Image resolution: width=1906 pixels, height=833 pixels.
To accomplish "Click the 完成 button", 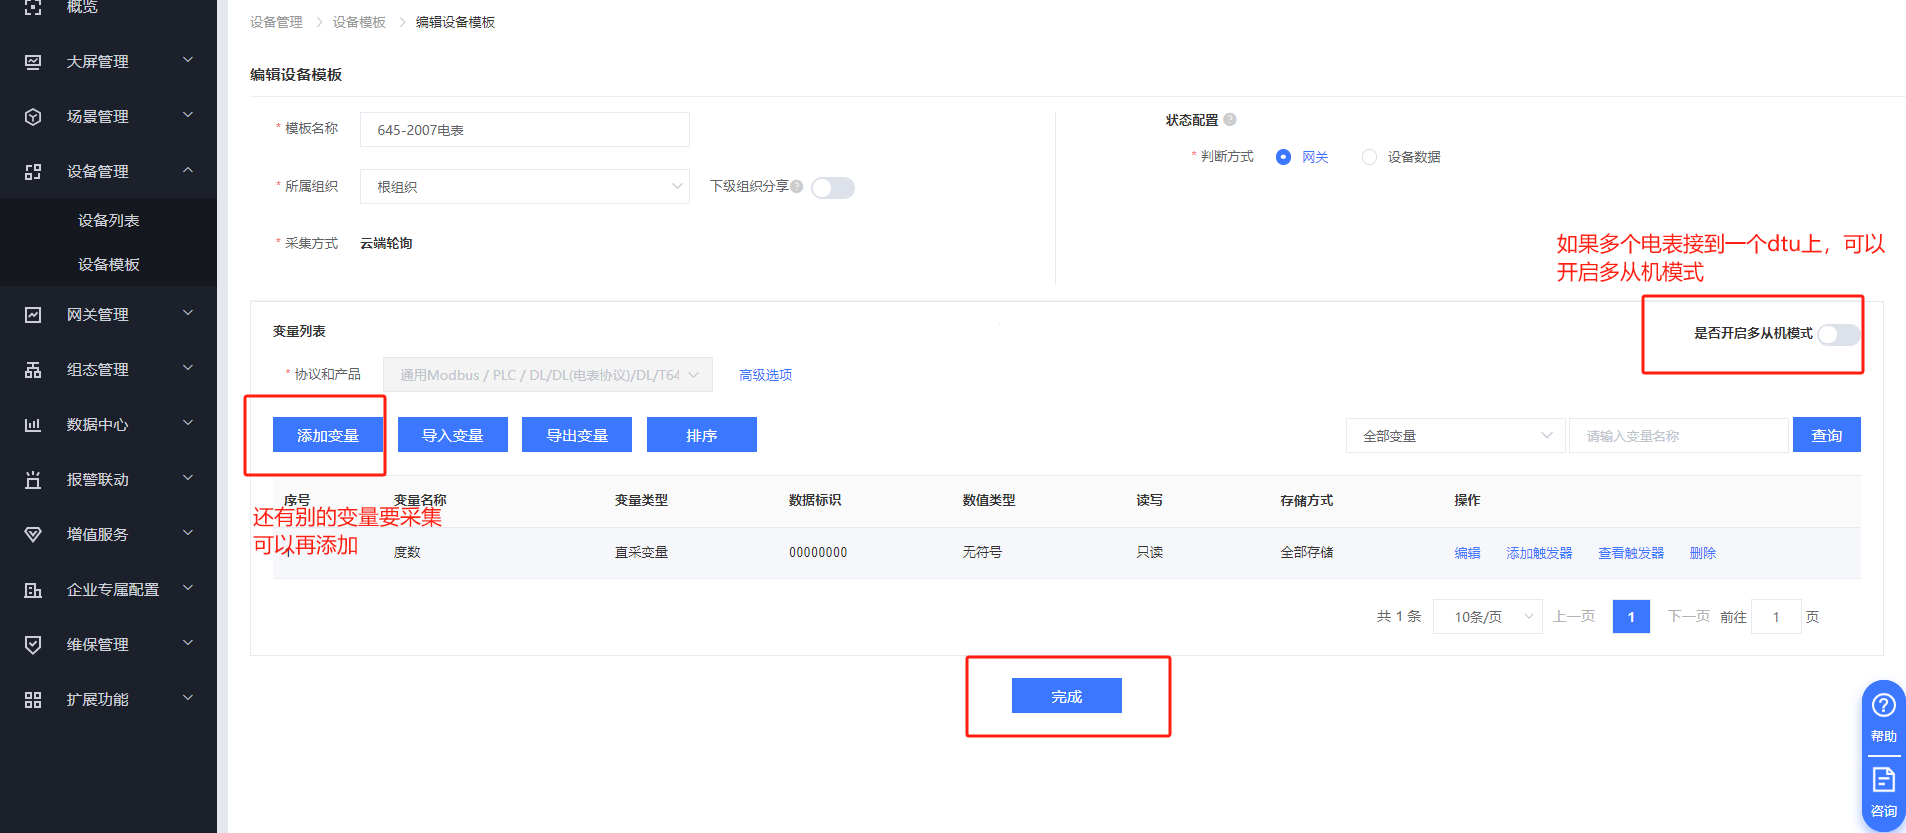I will pyautogui.click(x=1066, y=696).
